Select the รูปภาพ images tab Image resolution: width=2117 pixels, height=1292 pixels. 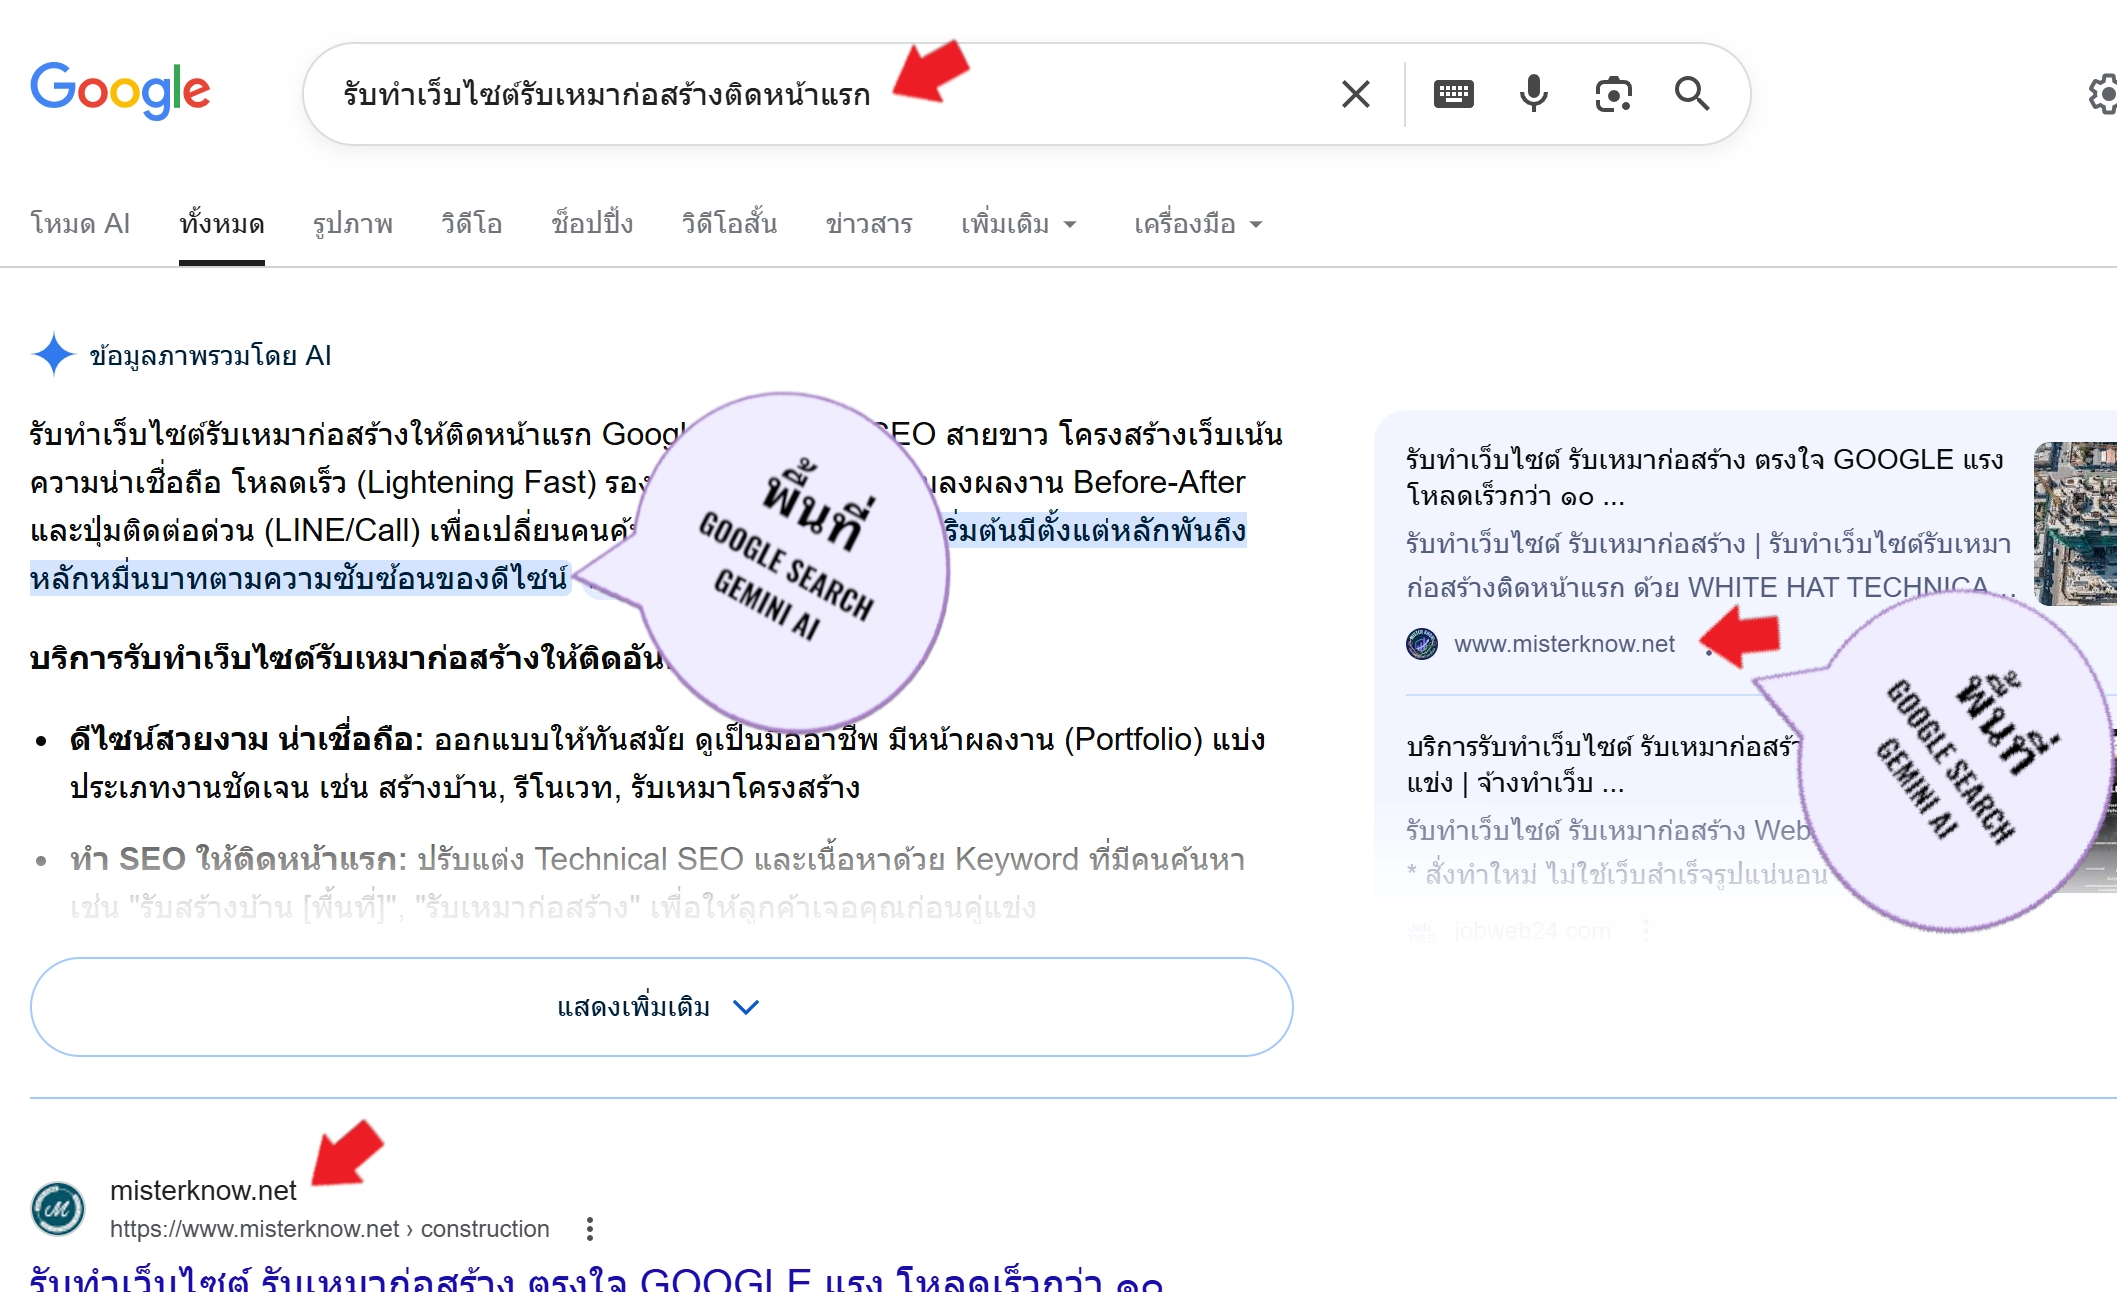click(352, 224)
